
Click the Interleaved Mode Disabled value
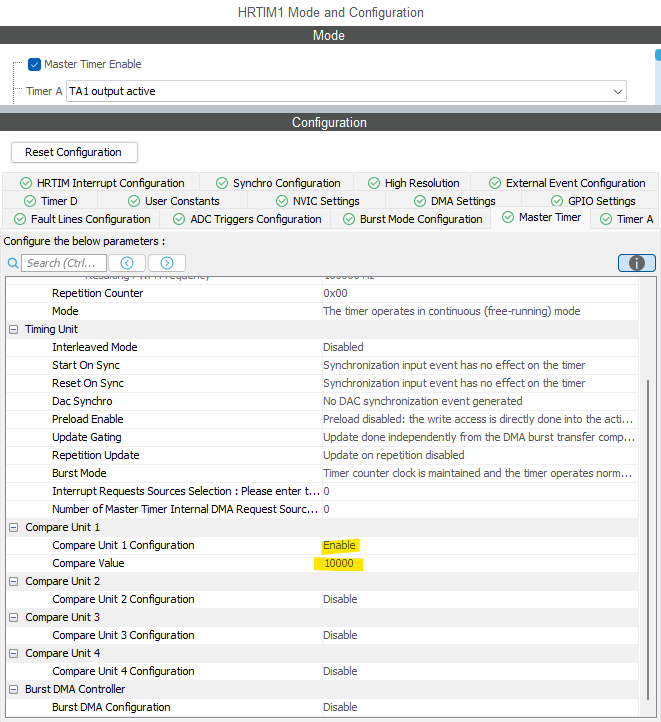click(x=343, y=347)
